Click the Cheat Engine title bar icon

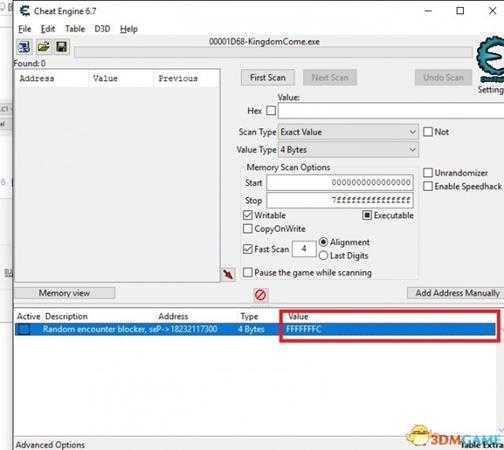pyautogui.click(x=24, y=11)
